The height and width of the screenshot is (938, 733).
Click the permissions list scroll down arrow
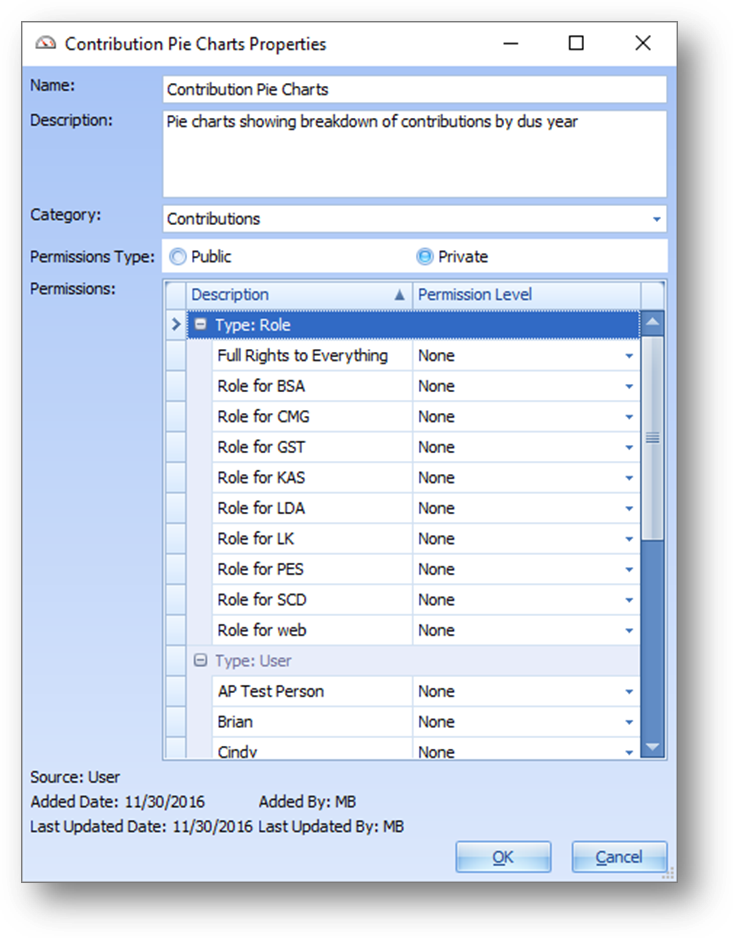[652, 746]
